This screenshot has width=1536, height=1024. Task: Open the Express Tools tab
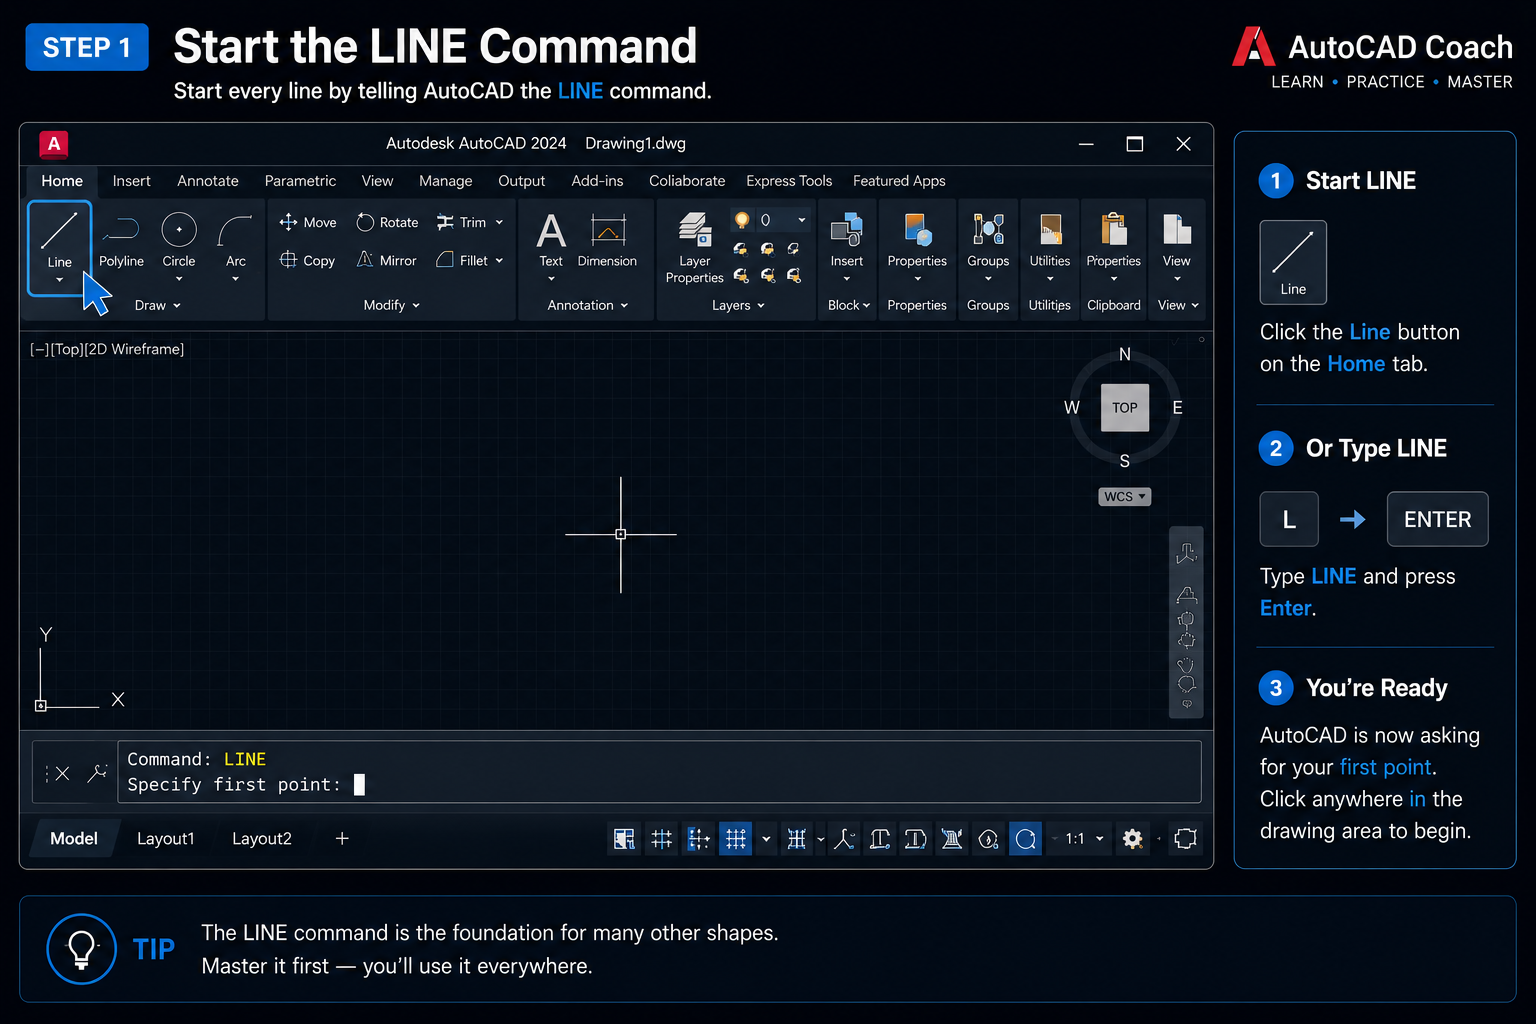point(789,181)
